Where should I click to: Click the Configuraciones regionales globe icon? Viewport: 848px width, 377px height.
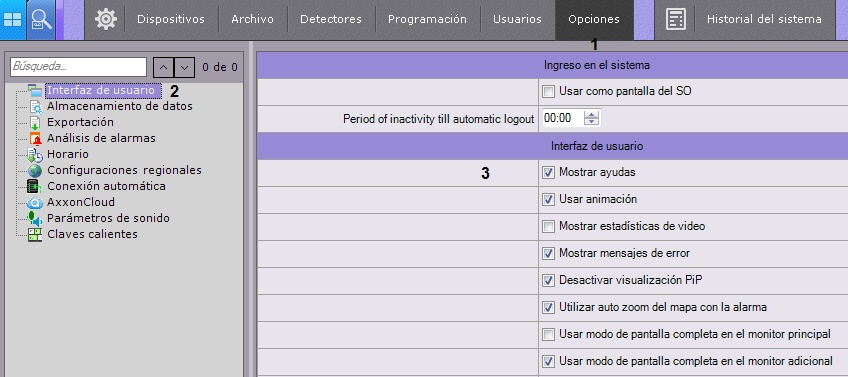(x=35, y=170)
